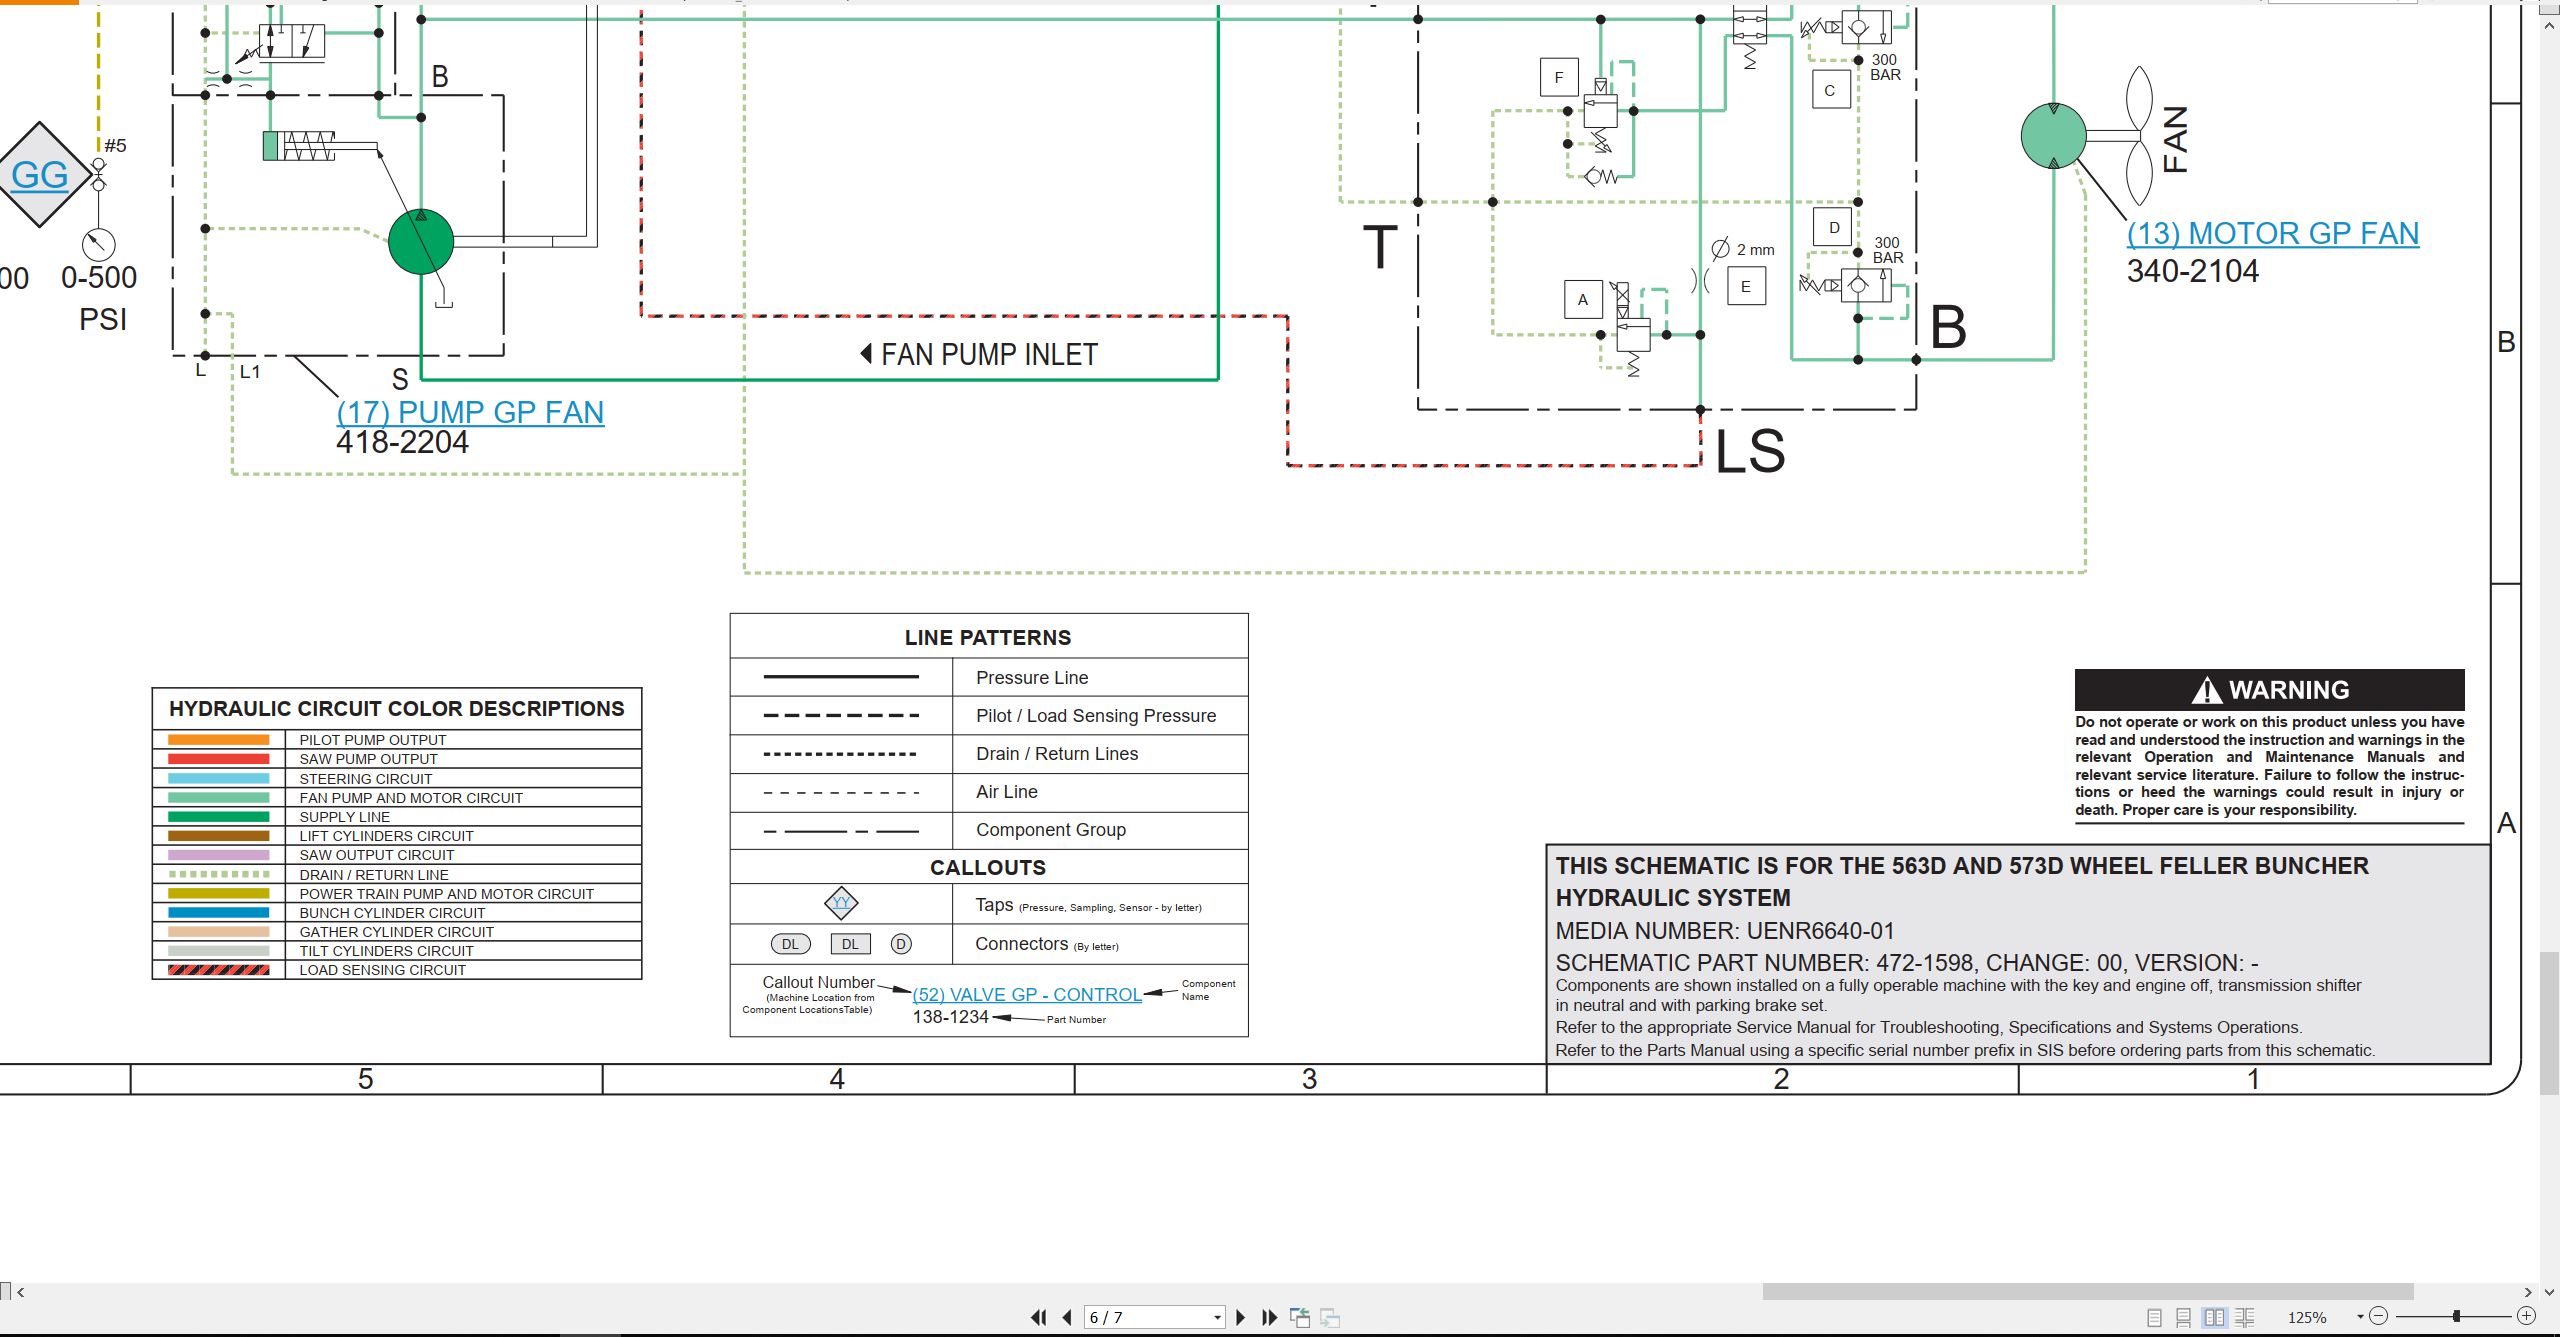This screenshot has width=2560, height=1337.
Task: Open the zoom level dropdown arrow
Action: pyautogui.click(x=2360, y=1316)
